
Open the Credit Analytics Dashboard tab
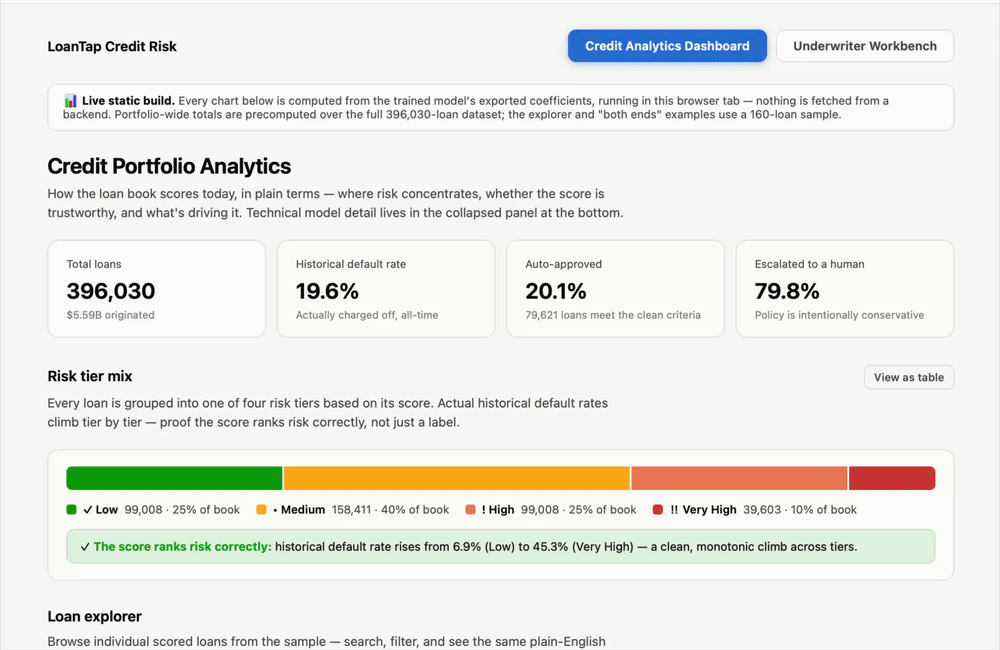point(667,46)
